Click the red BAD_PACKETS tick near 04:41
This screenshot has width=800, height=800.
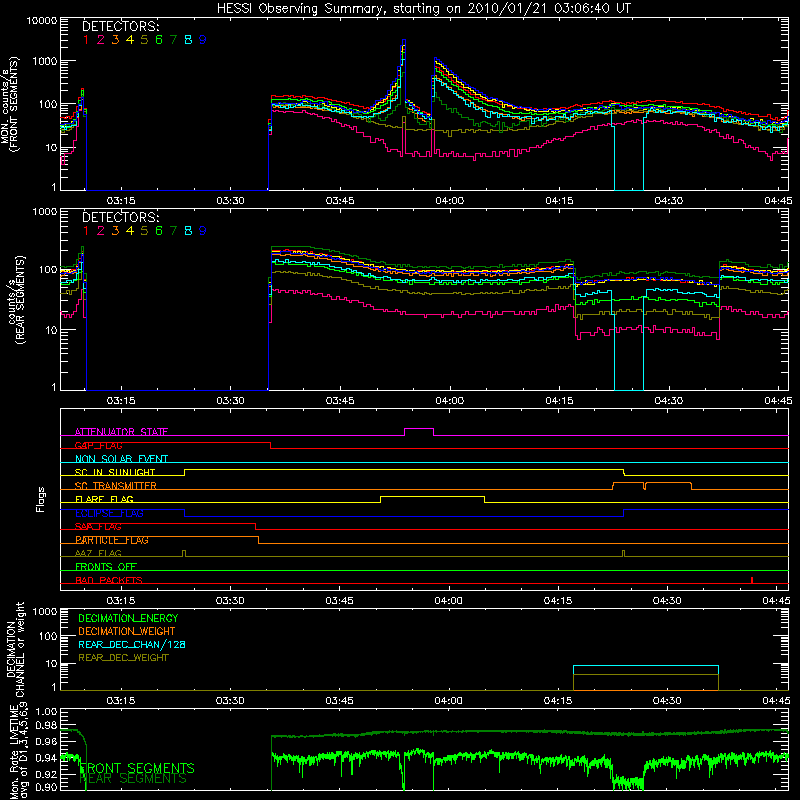click(x=752, y=580)
